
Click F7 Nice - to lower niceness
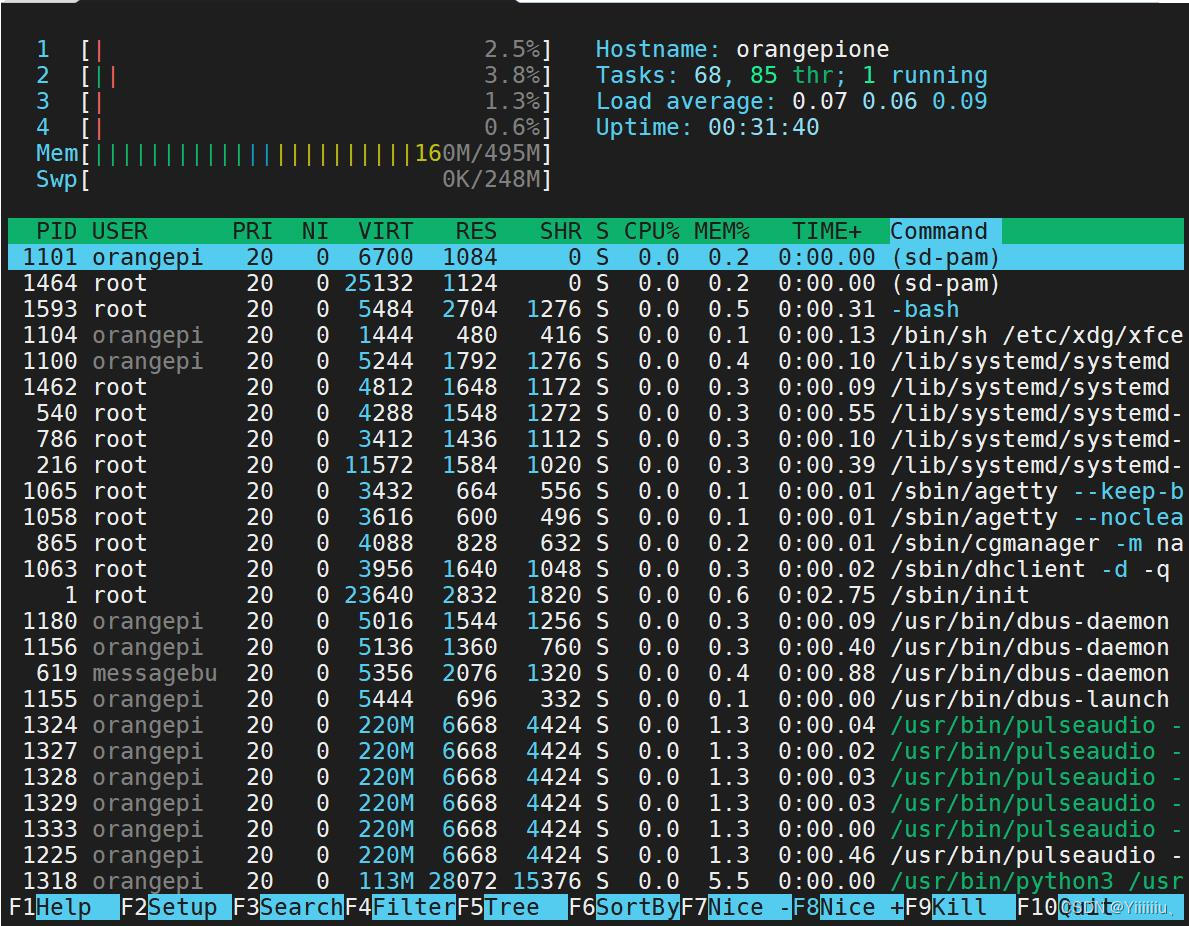736,907
